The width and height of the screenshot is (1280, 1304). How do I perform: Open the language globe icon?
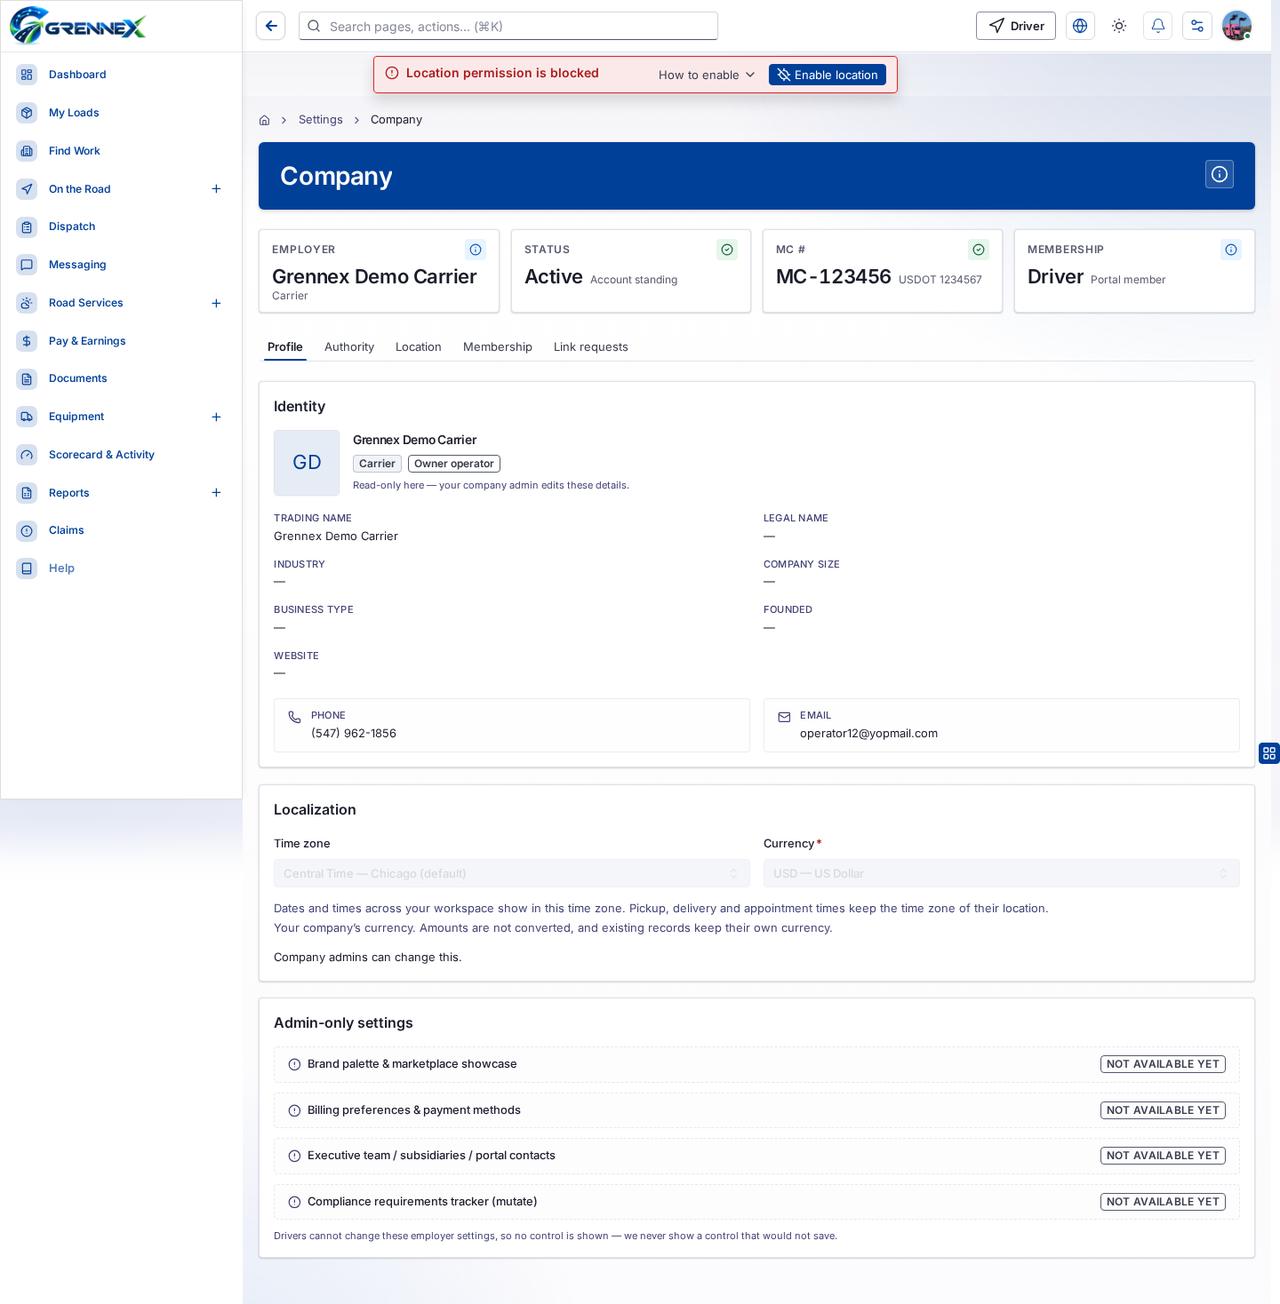point(1080,26)
